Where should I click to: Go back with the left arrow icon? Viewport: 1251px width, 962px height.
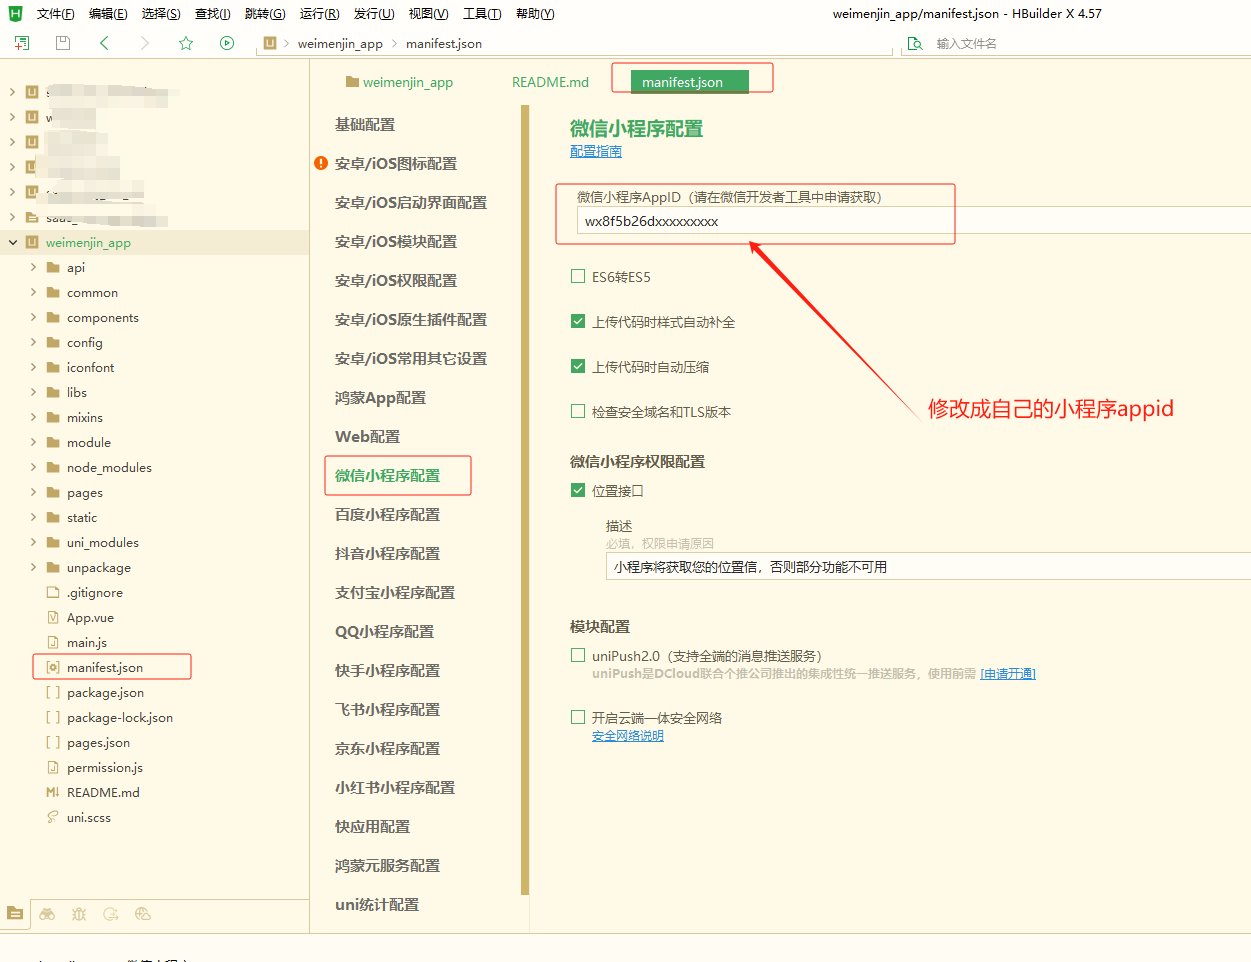tap(104, 43)
